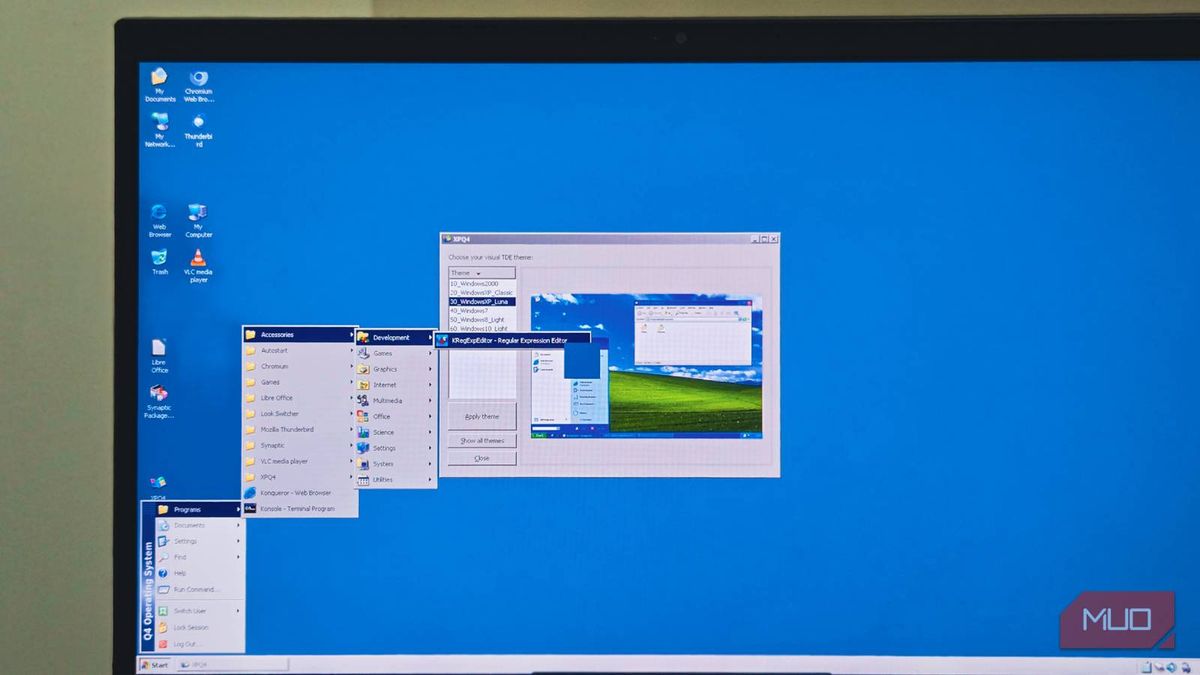1200x675 pixels.
Task: Open the VLC media player desktop icon
Action: [x=198, y=266]
